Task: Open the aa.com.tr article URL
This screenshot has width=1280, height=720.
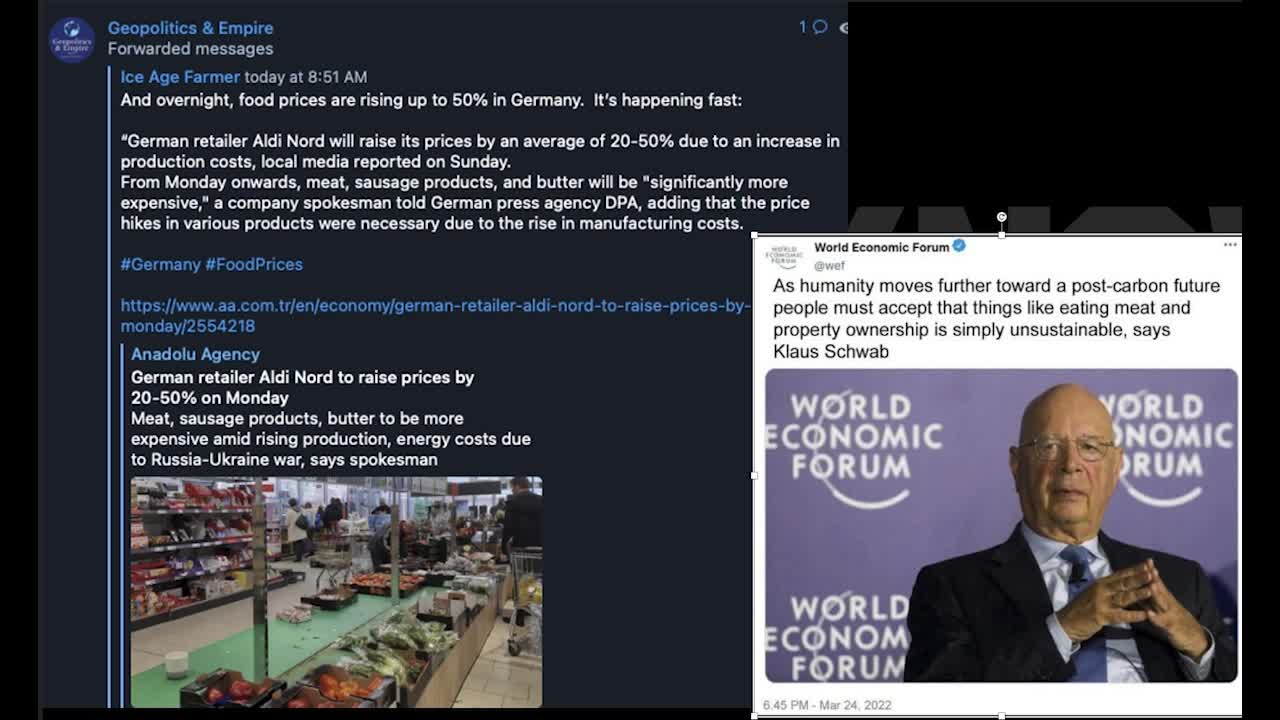Action: click(x=434, y=306)
